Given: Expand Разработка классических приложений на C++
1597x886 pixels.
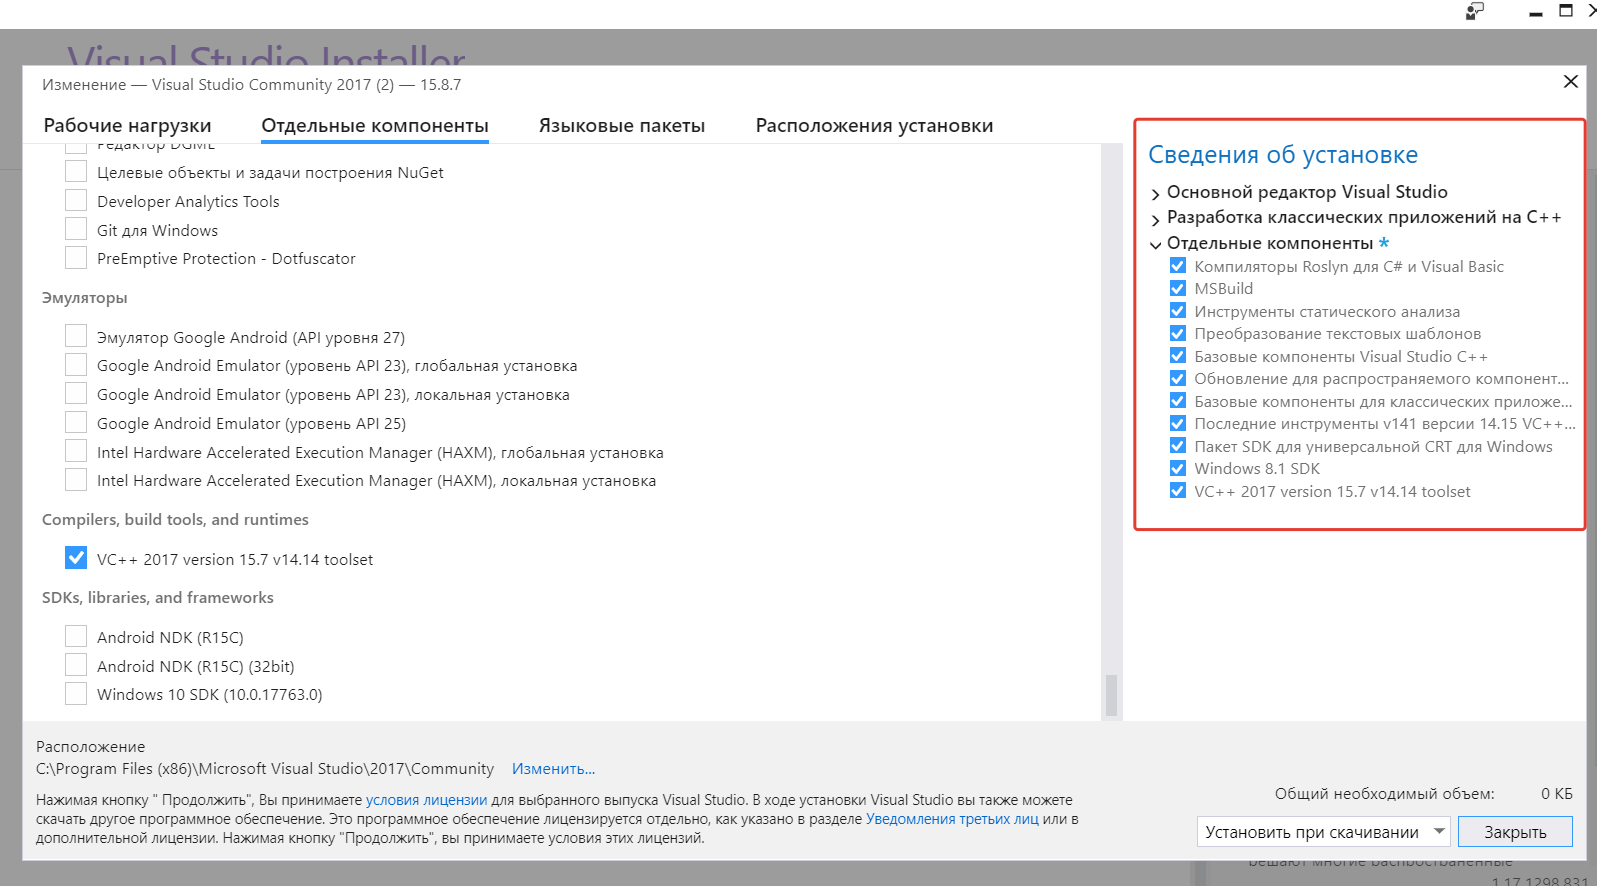Looking at the screenshot, I should pos(1156,218).
